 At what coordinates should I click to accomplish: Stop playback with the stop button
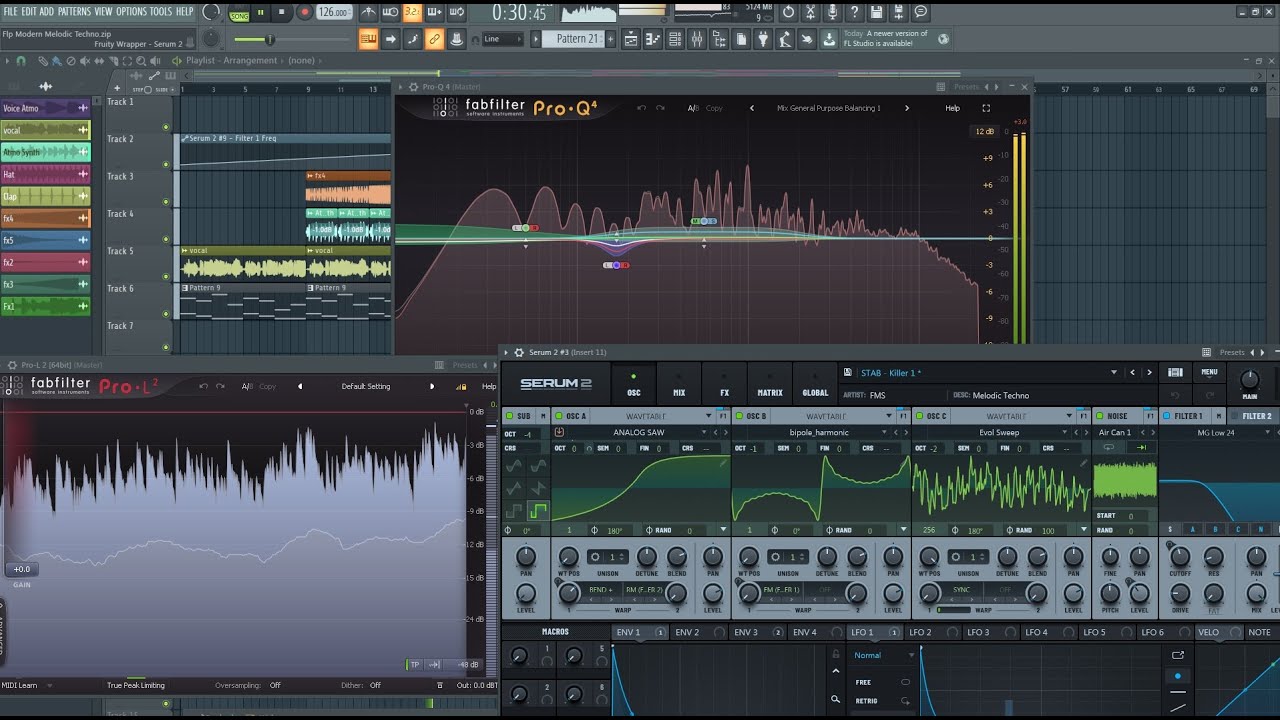(x=282, y=12)
